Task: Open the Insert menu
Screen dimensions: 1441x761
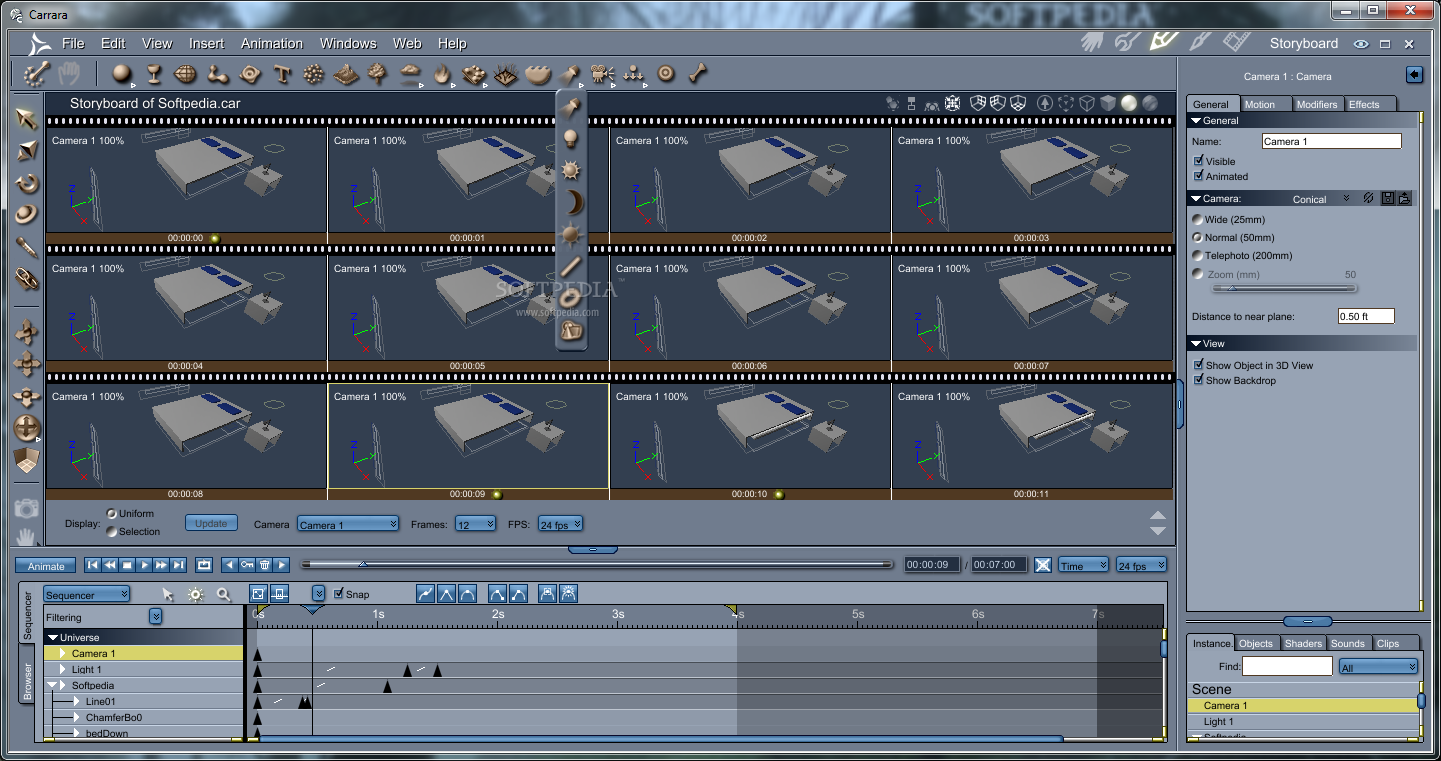Action: click(x=207, y=43)
